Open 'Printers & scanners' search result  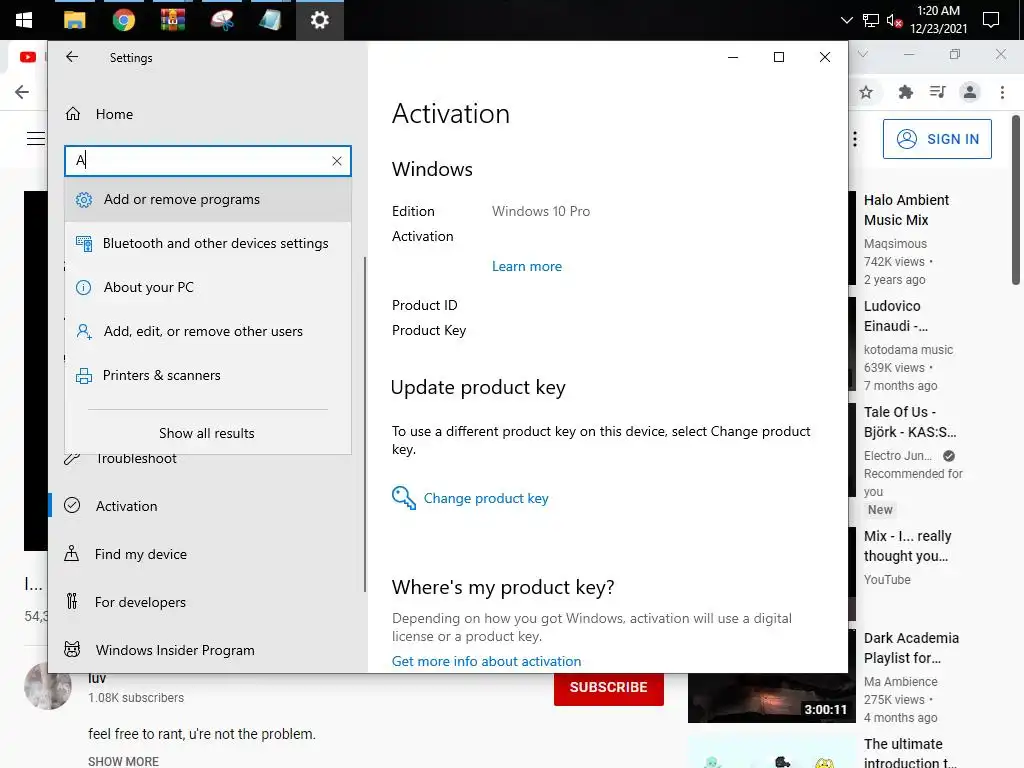[208, 376]
